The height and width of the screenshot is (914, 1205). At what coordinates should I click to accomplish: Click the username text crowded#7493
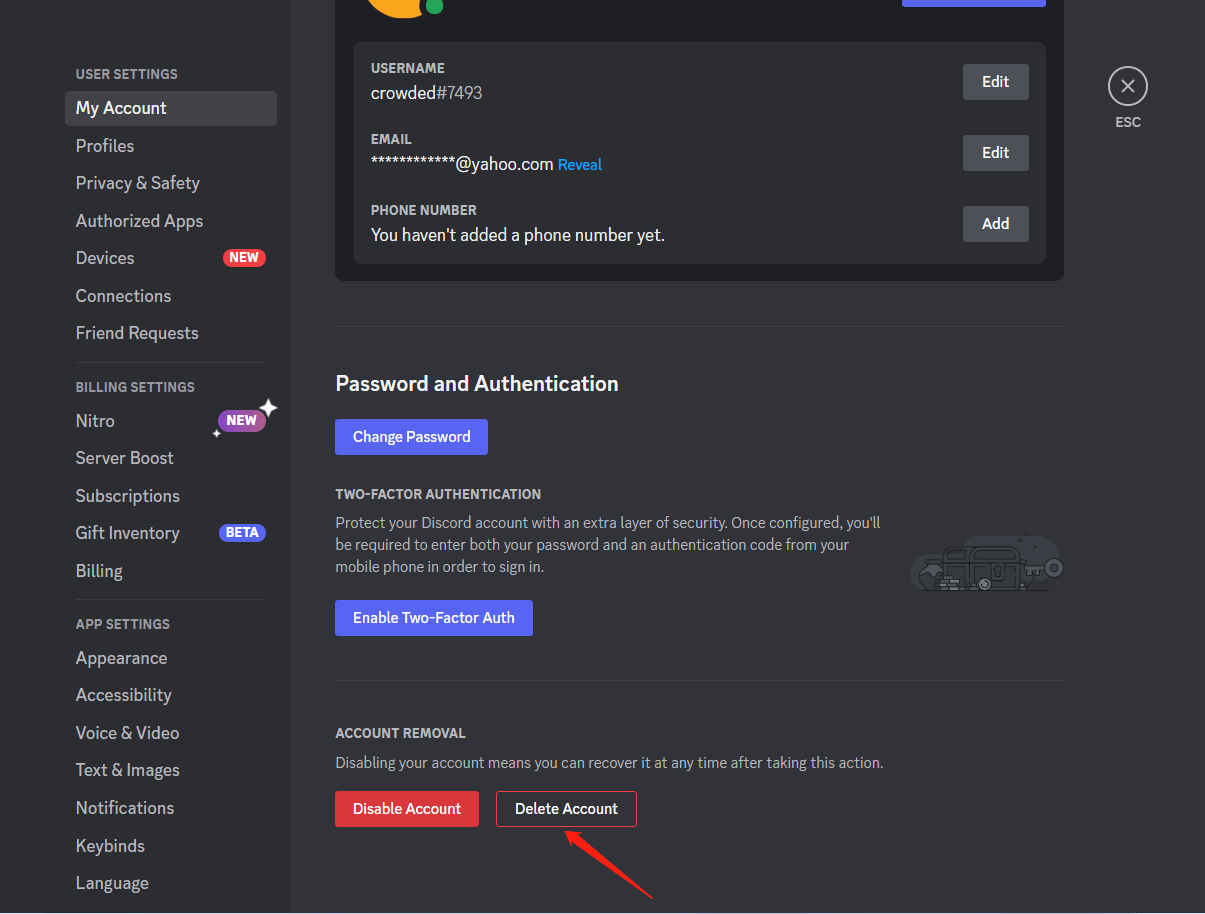[427, 93]
